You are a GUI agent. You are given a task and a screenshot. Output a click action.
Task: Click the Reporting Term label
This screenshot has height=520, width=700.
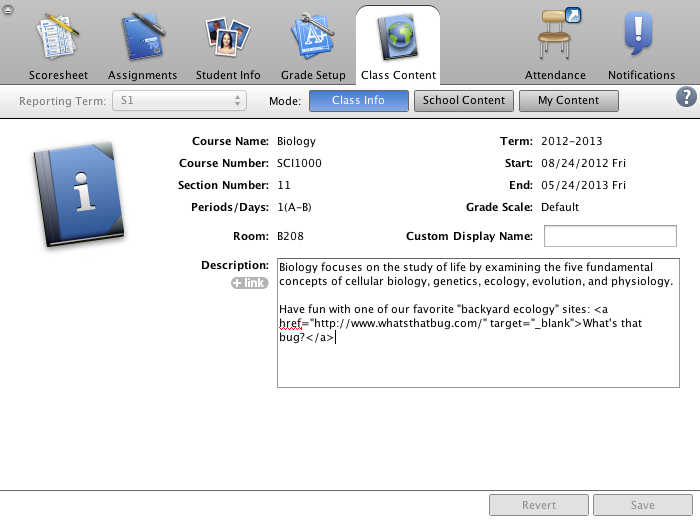tap(62, 101)
